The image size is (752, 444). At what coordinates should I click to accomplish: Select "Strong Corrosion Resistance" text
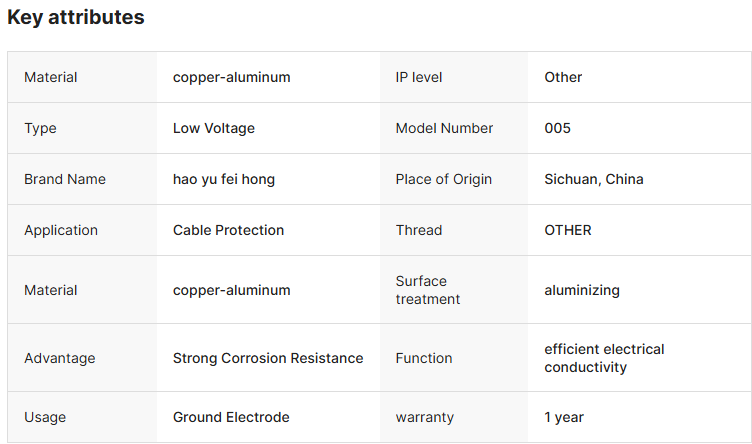click(x=268, y=358)
